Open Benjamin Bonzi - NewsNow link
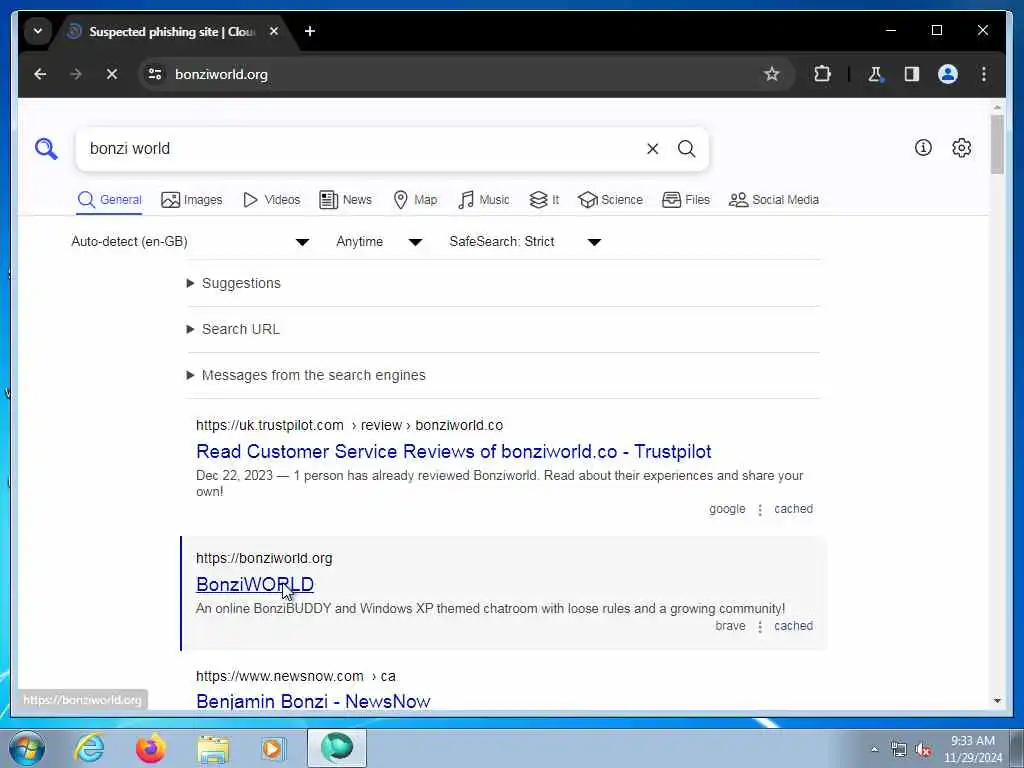 tap(313, 701)
